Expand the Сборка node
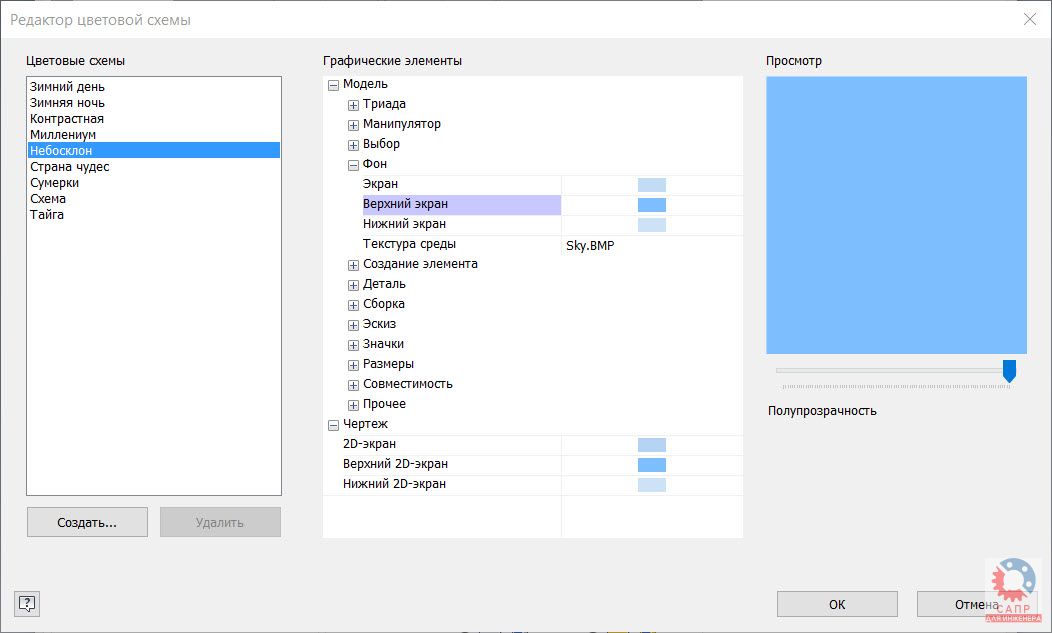The width and height of the screenshot is (1052, 633). point(354,305)
